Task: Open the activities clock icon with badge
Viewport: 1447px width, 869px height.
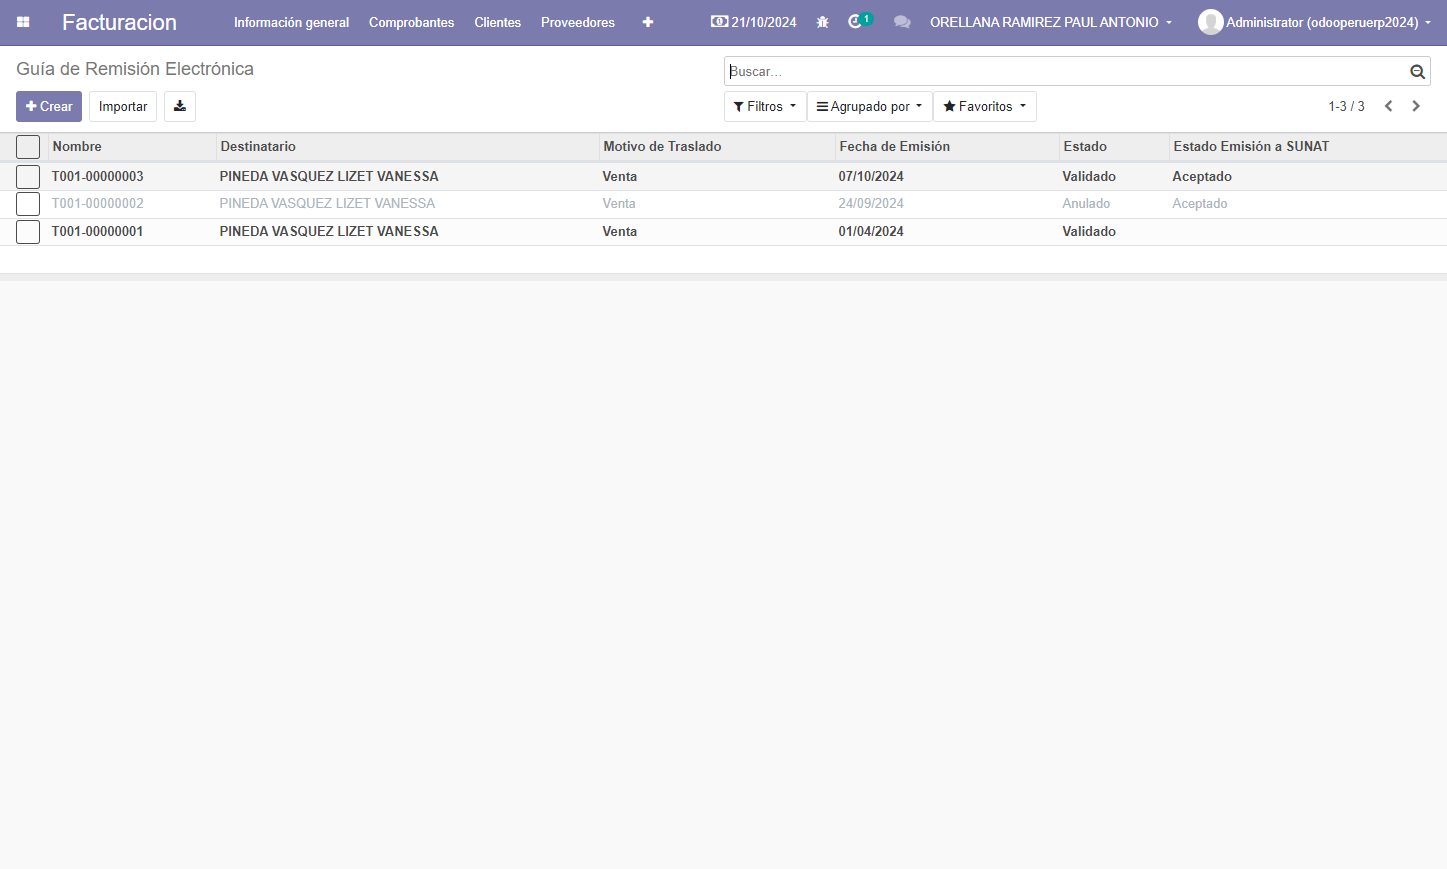Action: click(859, 21)
